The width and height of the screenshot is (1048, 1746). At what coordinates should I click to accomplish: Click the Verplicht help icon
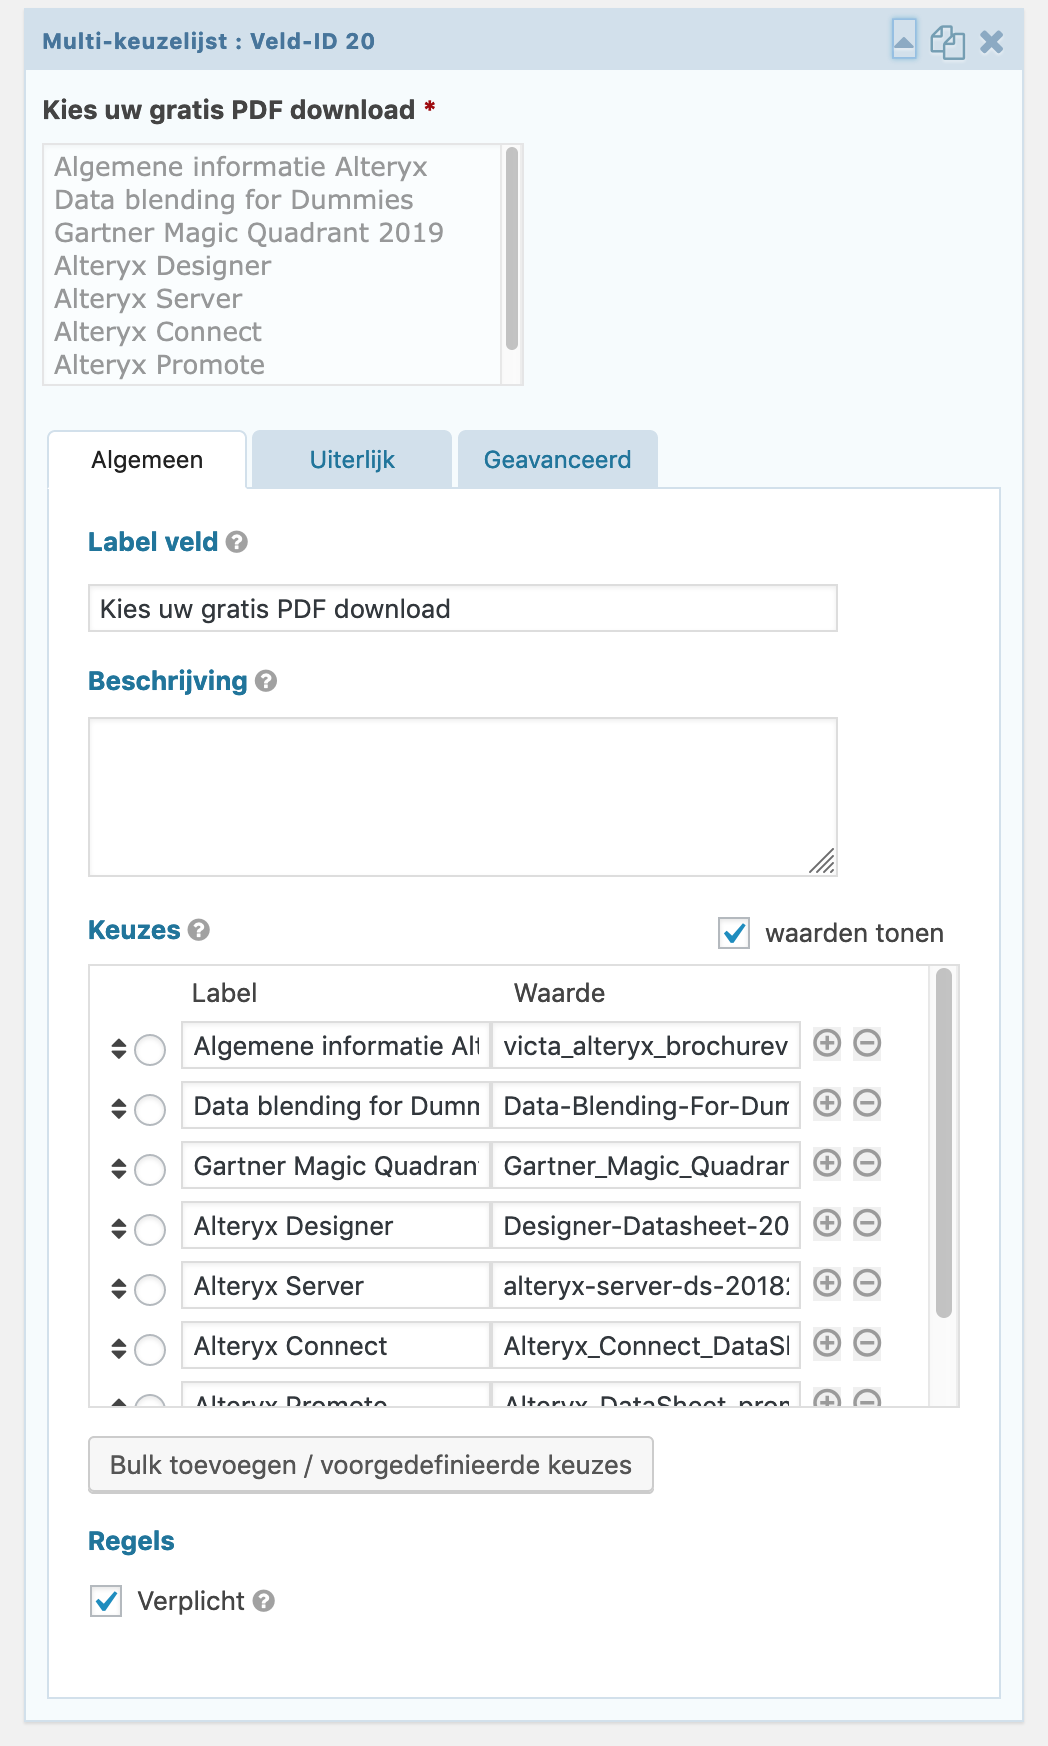click(264, 1601)
